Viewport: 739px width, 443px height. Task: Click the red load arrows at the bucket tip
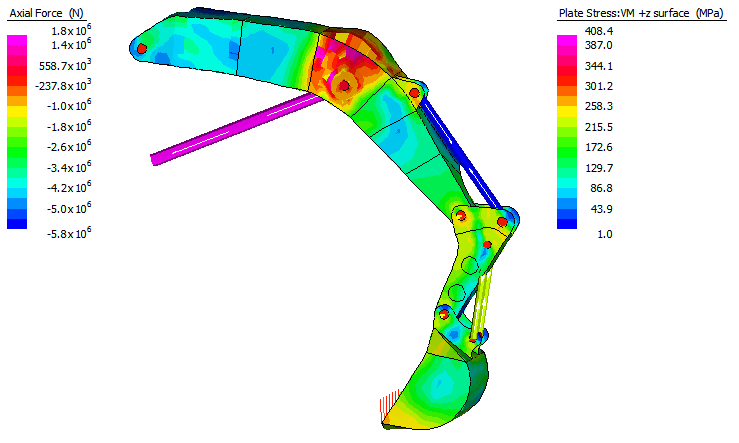pyautogui.click(x=389, y=404)
